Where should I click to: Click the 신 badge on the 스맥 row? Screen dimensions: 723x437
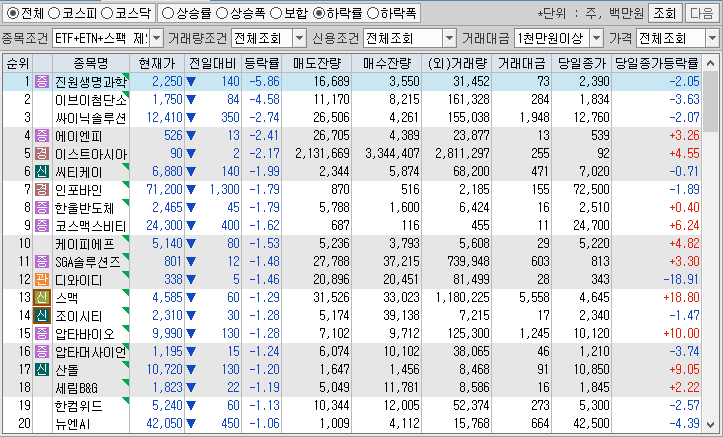pos(42,297)
